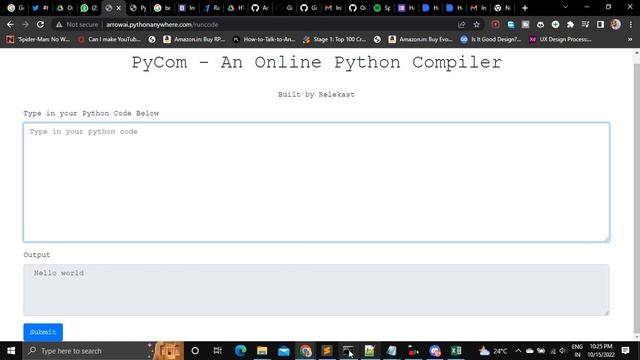Image resolution: width=640 pixels, height=360 pixels.
Task: Go forward to the next page
Action: (x=25, y=24)
